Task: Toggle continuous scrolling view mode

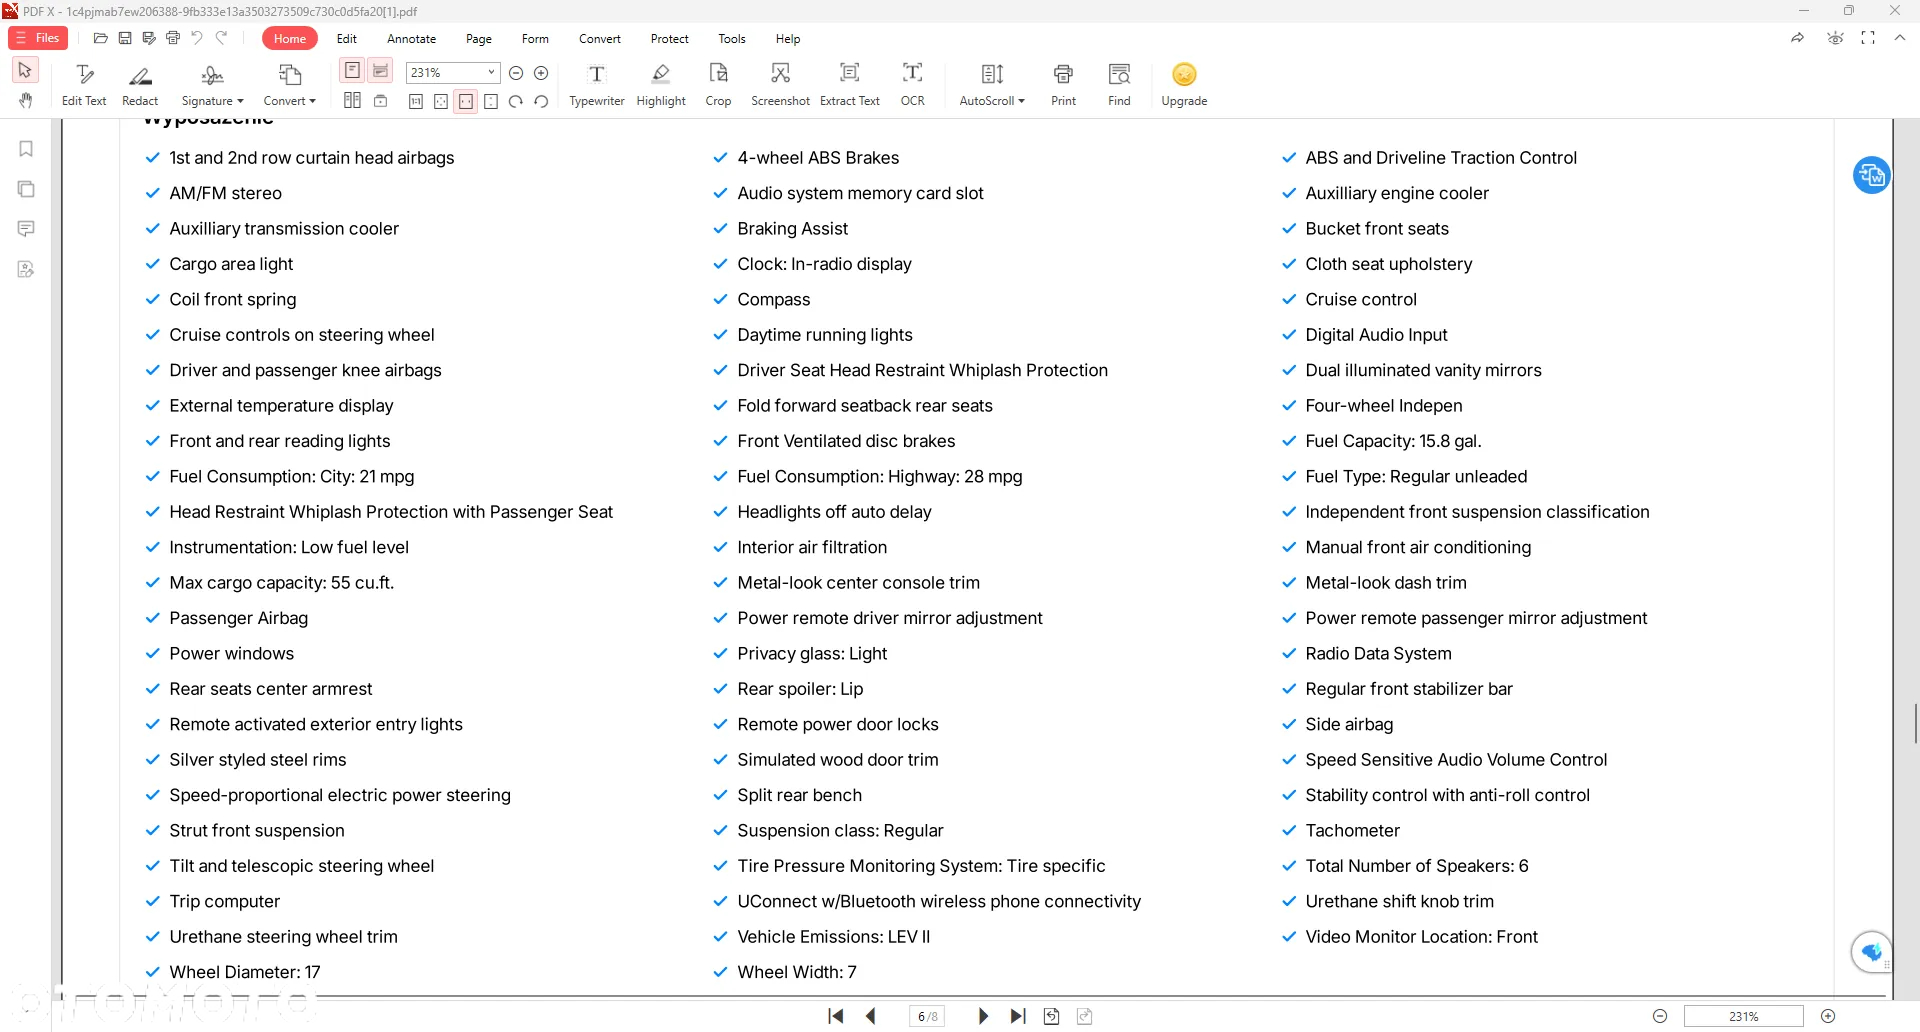Action: [x=380, y=70]
